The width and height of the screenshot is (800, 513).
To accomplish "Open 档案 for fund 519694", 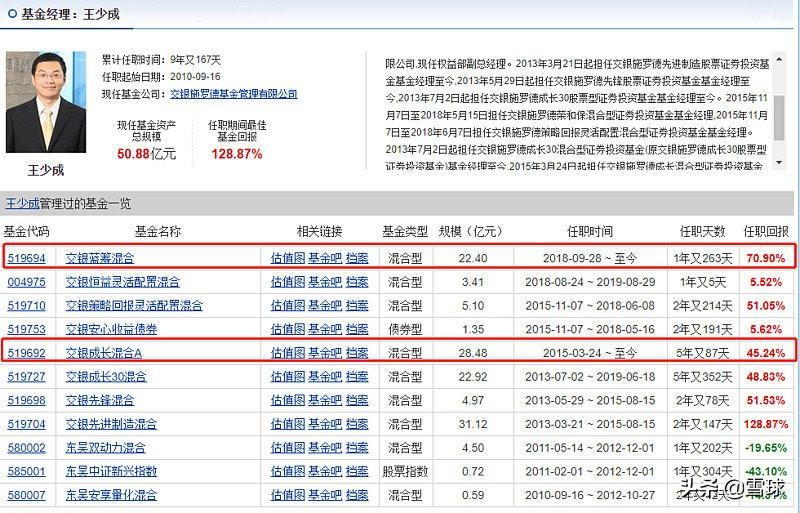I will coord(357,258).
